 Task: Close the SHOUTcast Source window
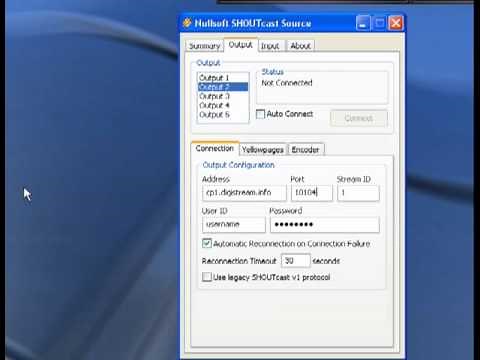pyautogui.click(x=396, y=23)
